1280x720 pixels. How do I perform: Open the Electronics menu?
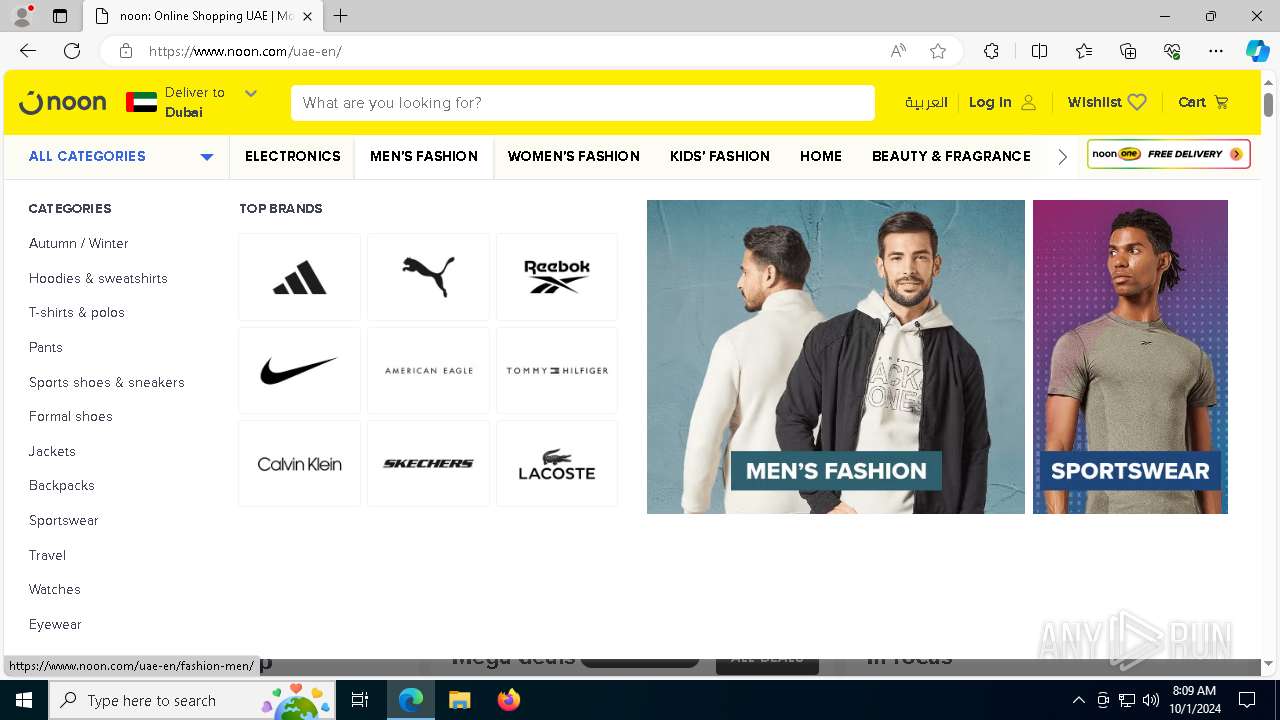[293, 156]
